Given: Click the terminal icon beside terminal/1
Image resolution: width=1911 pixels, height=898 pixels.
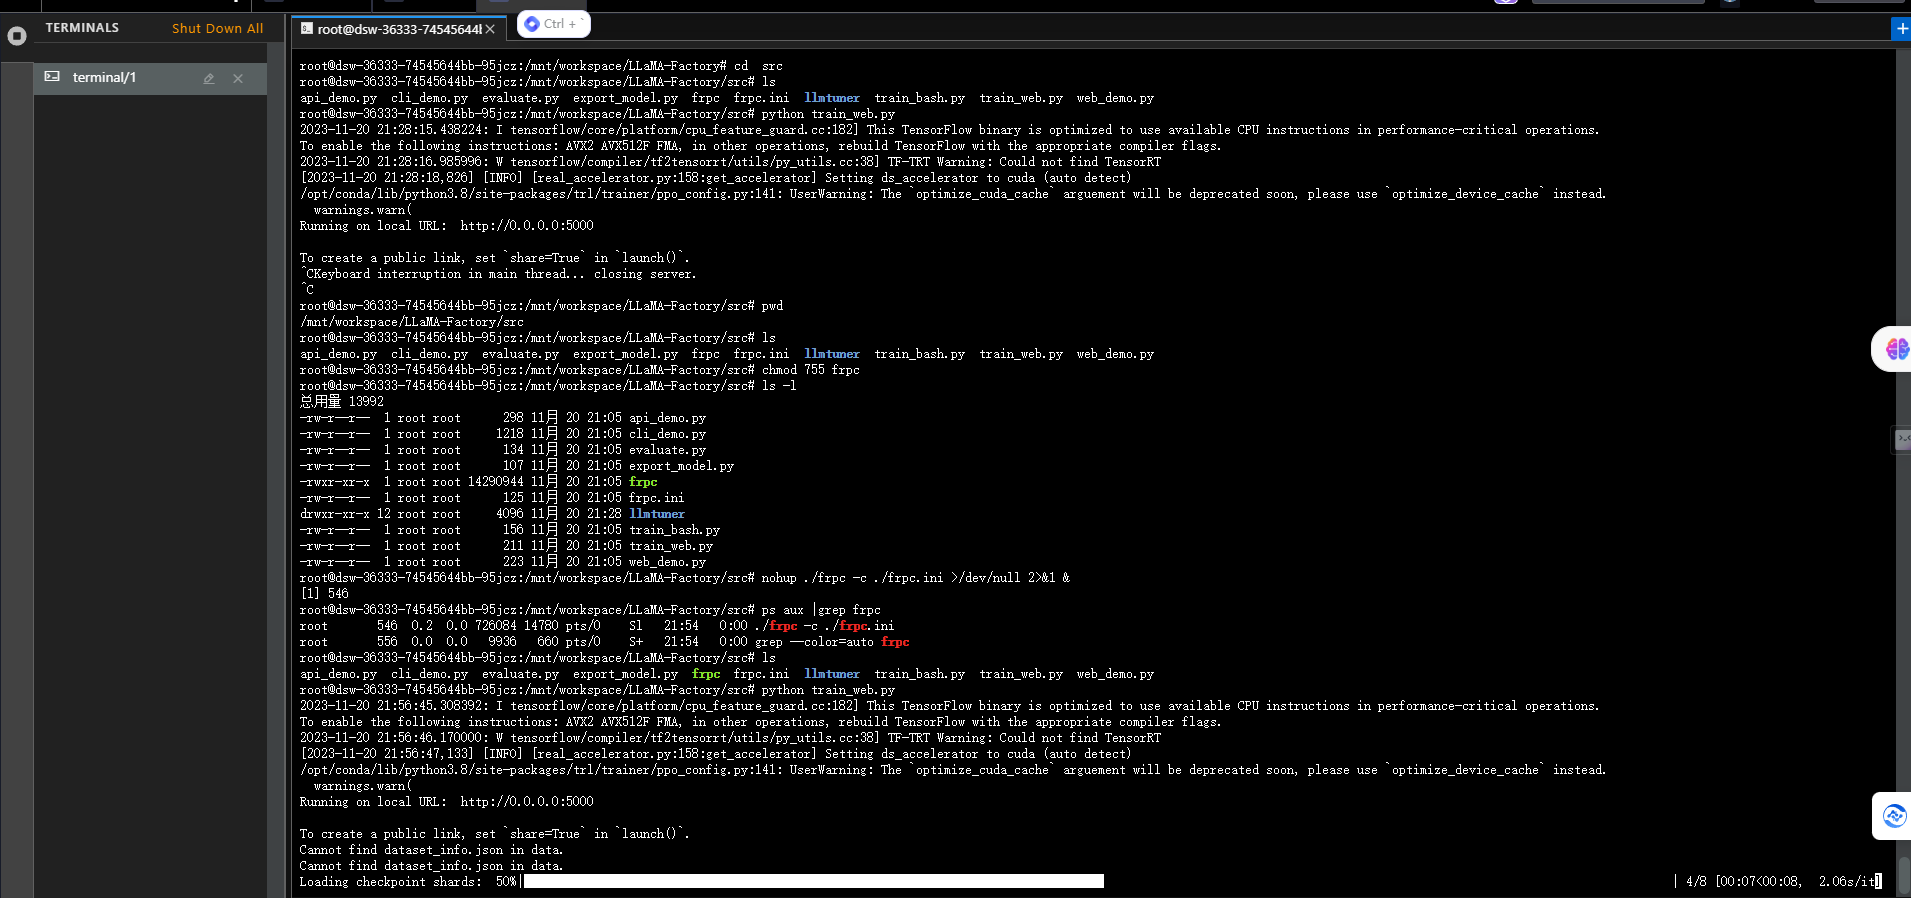Looking at the screenshot, I should [52, 77].
